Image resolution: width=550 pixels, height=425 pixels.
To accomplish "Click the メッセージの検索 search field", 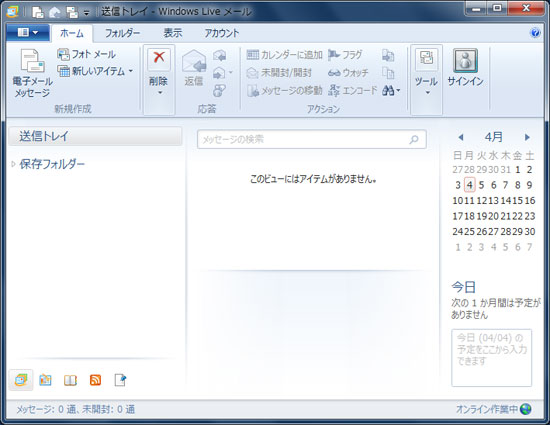I will [x=311, y=139].
